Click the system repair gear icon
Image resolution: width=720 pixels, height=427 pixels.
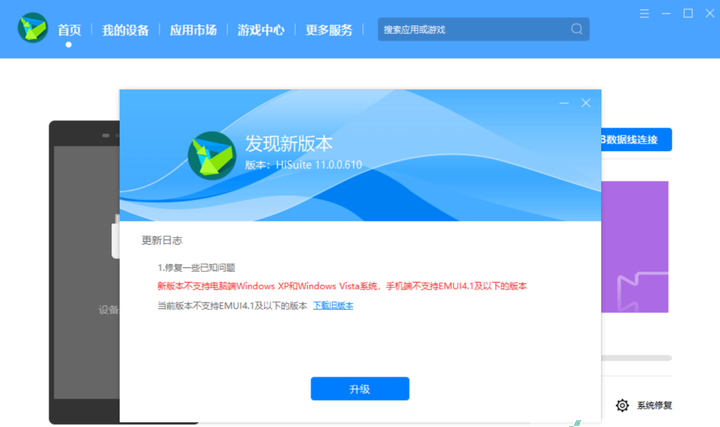[622, 405]
